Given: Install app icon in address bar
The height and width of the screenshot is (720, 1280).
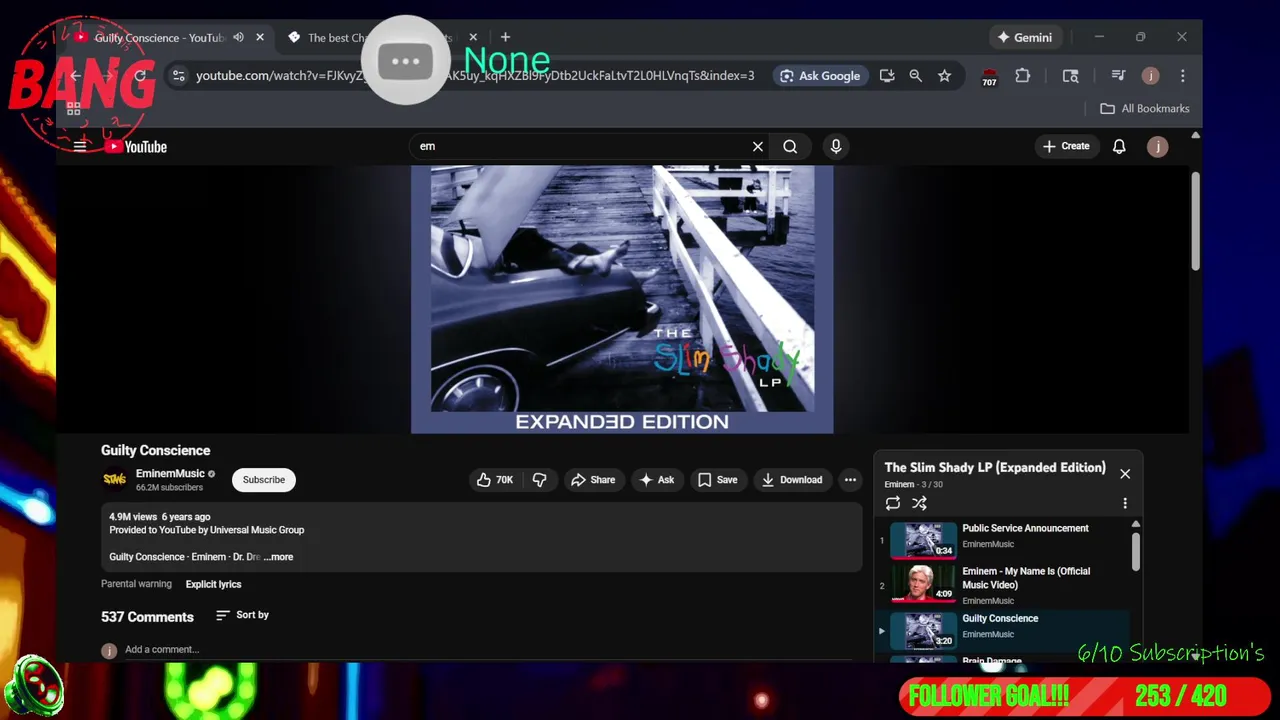Looking at the screenshot, I should point(887,76).
